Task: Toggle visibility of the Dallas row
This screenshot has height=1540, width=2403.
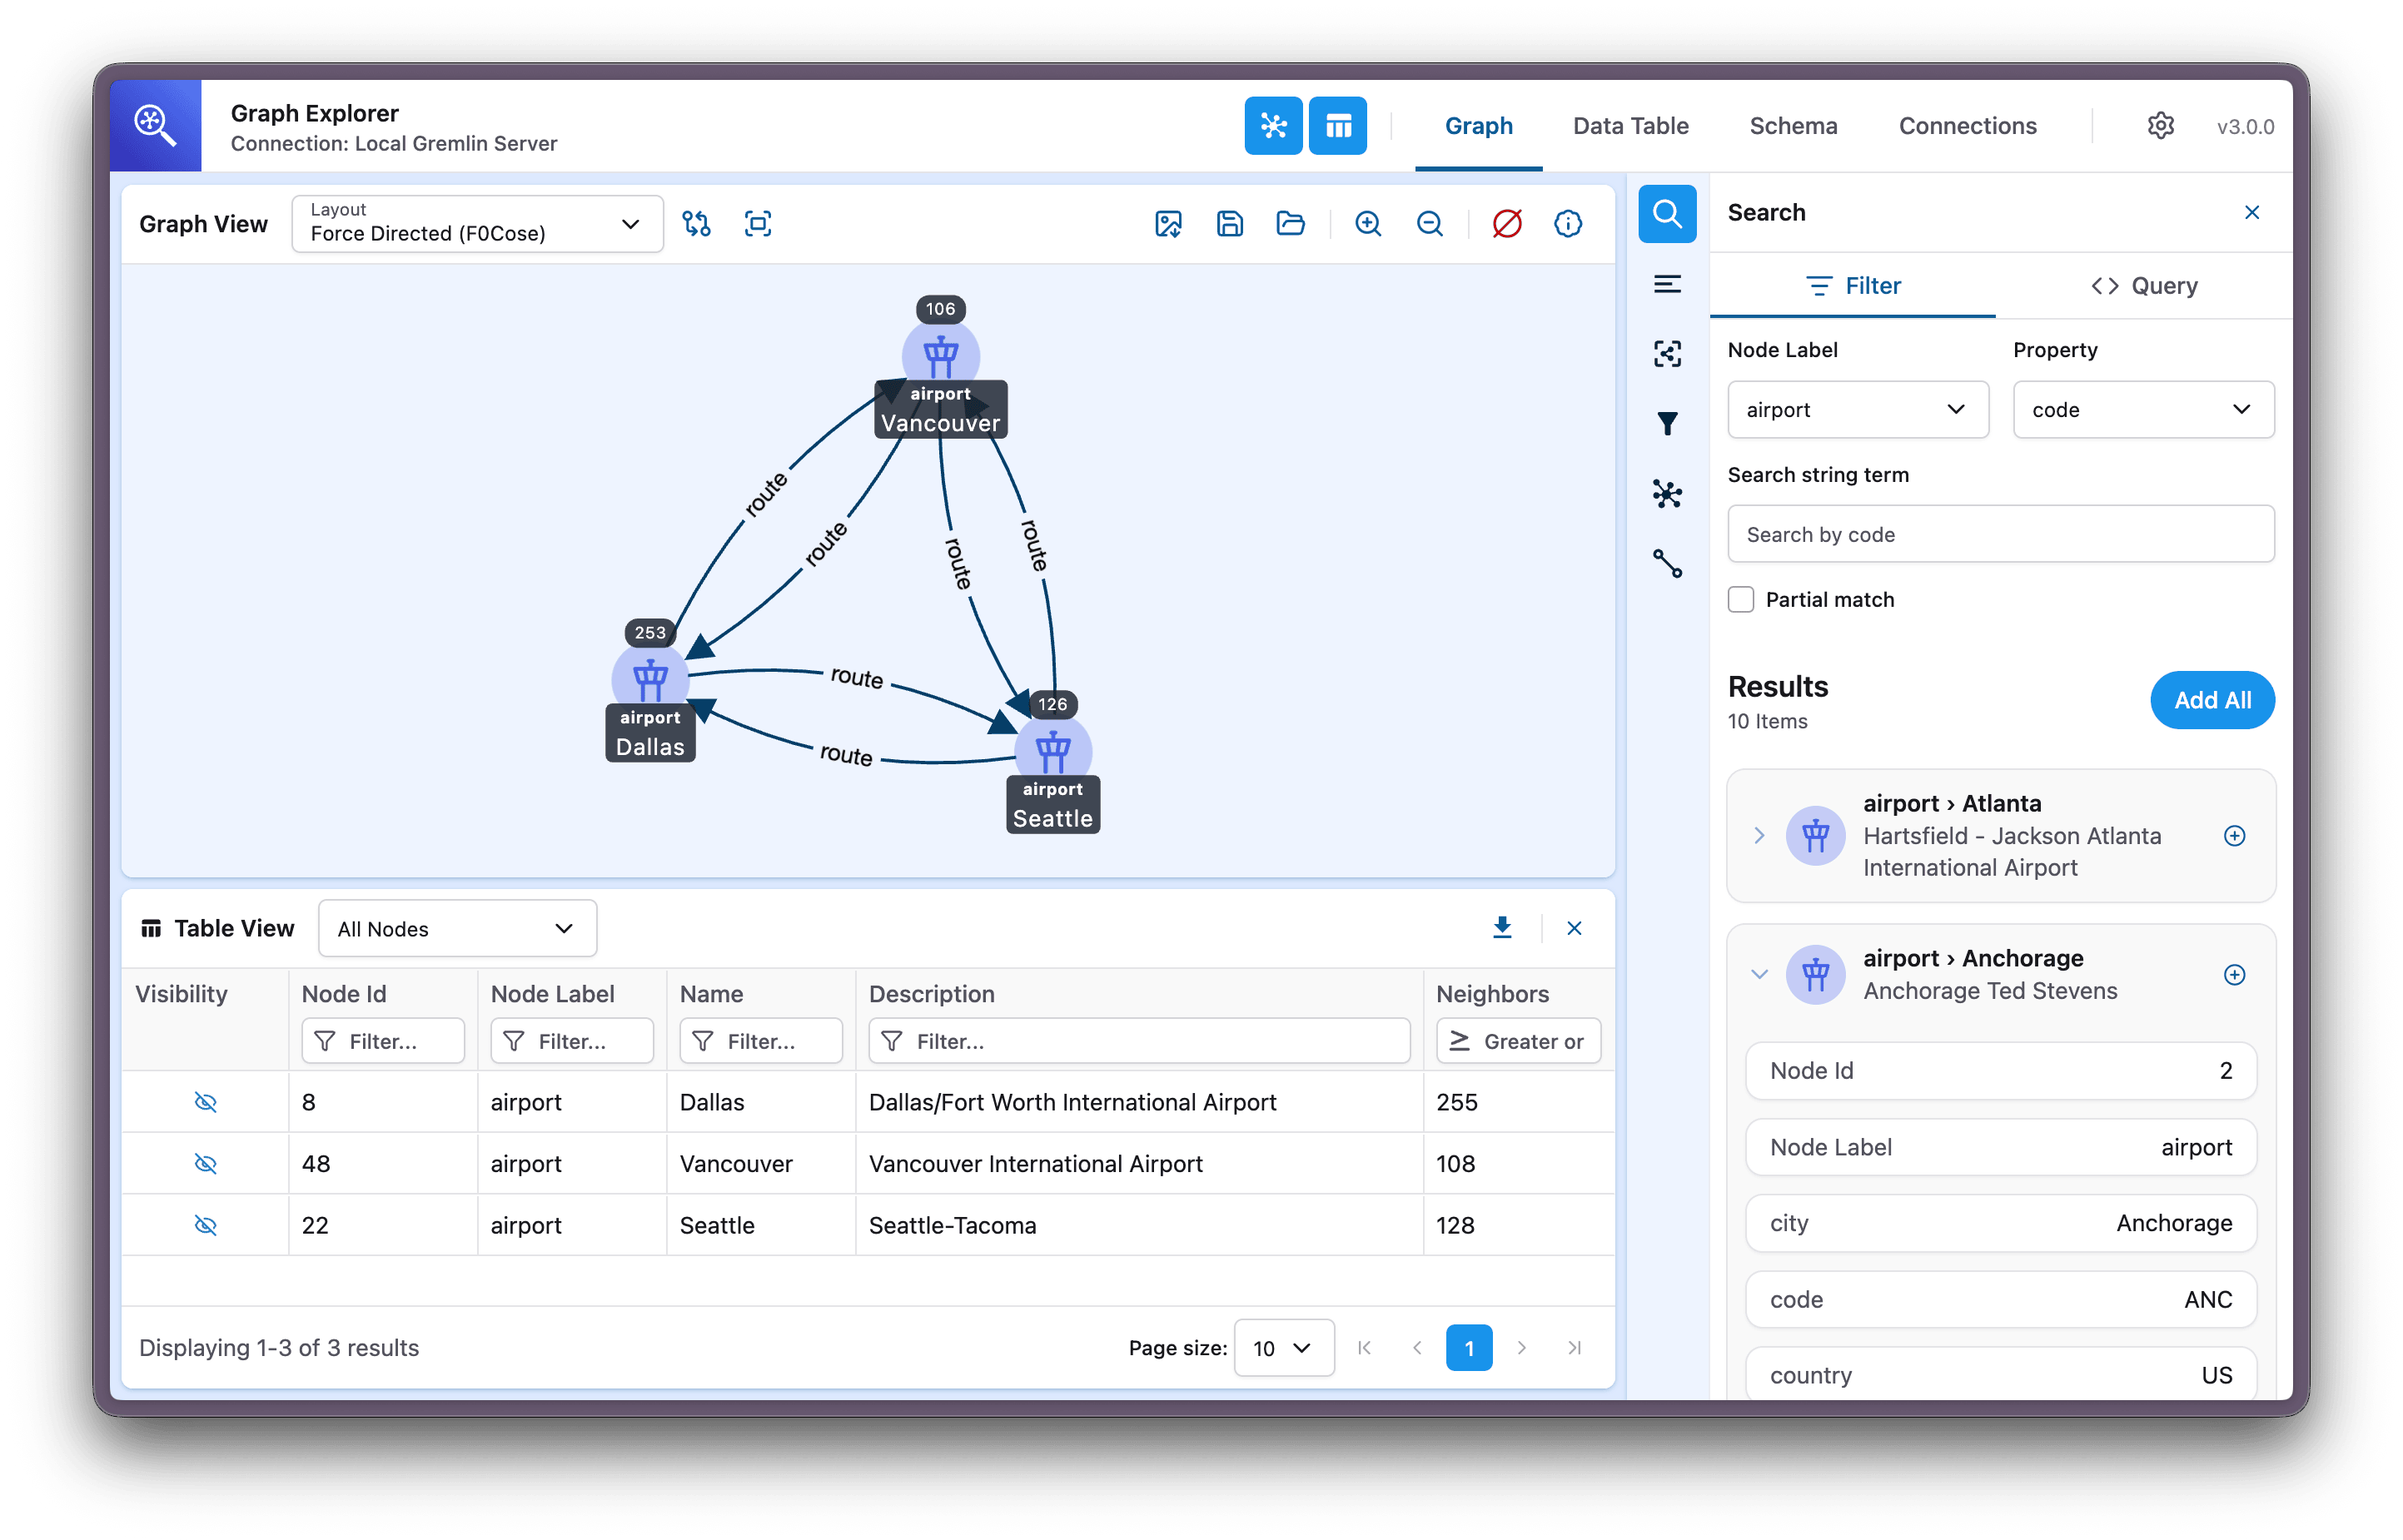Action: (x=205, y=1102)
